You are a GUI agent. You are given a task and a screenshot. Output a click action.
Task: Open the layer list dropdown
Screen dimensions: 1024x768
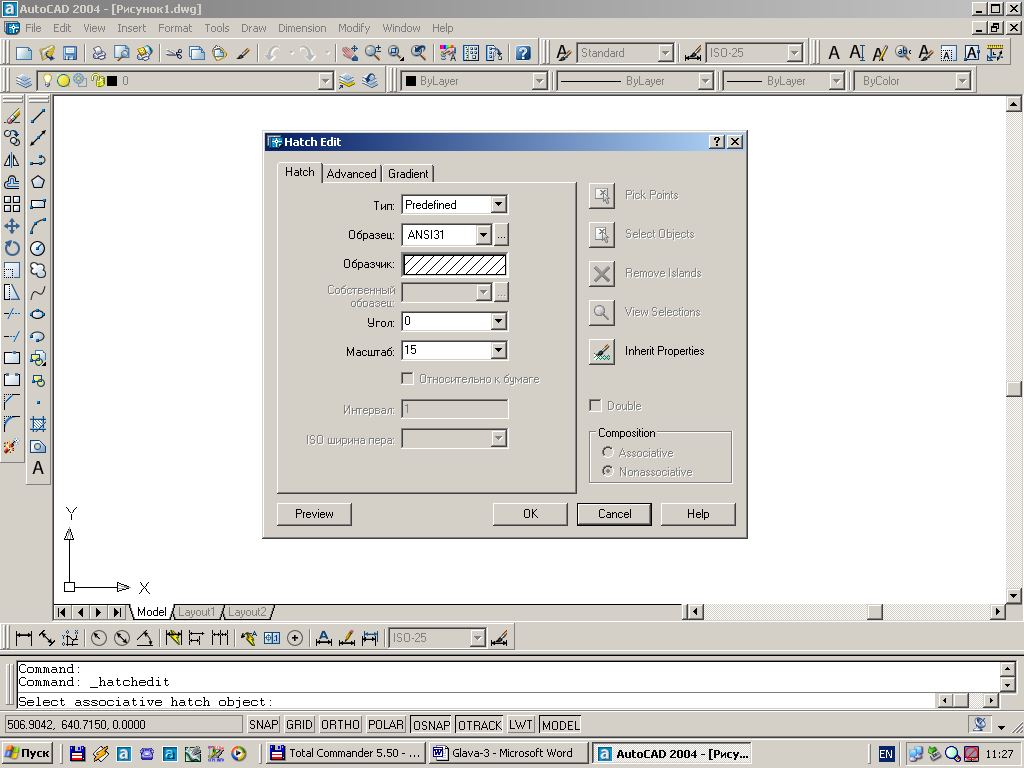325,81
